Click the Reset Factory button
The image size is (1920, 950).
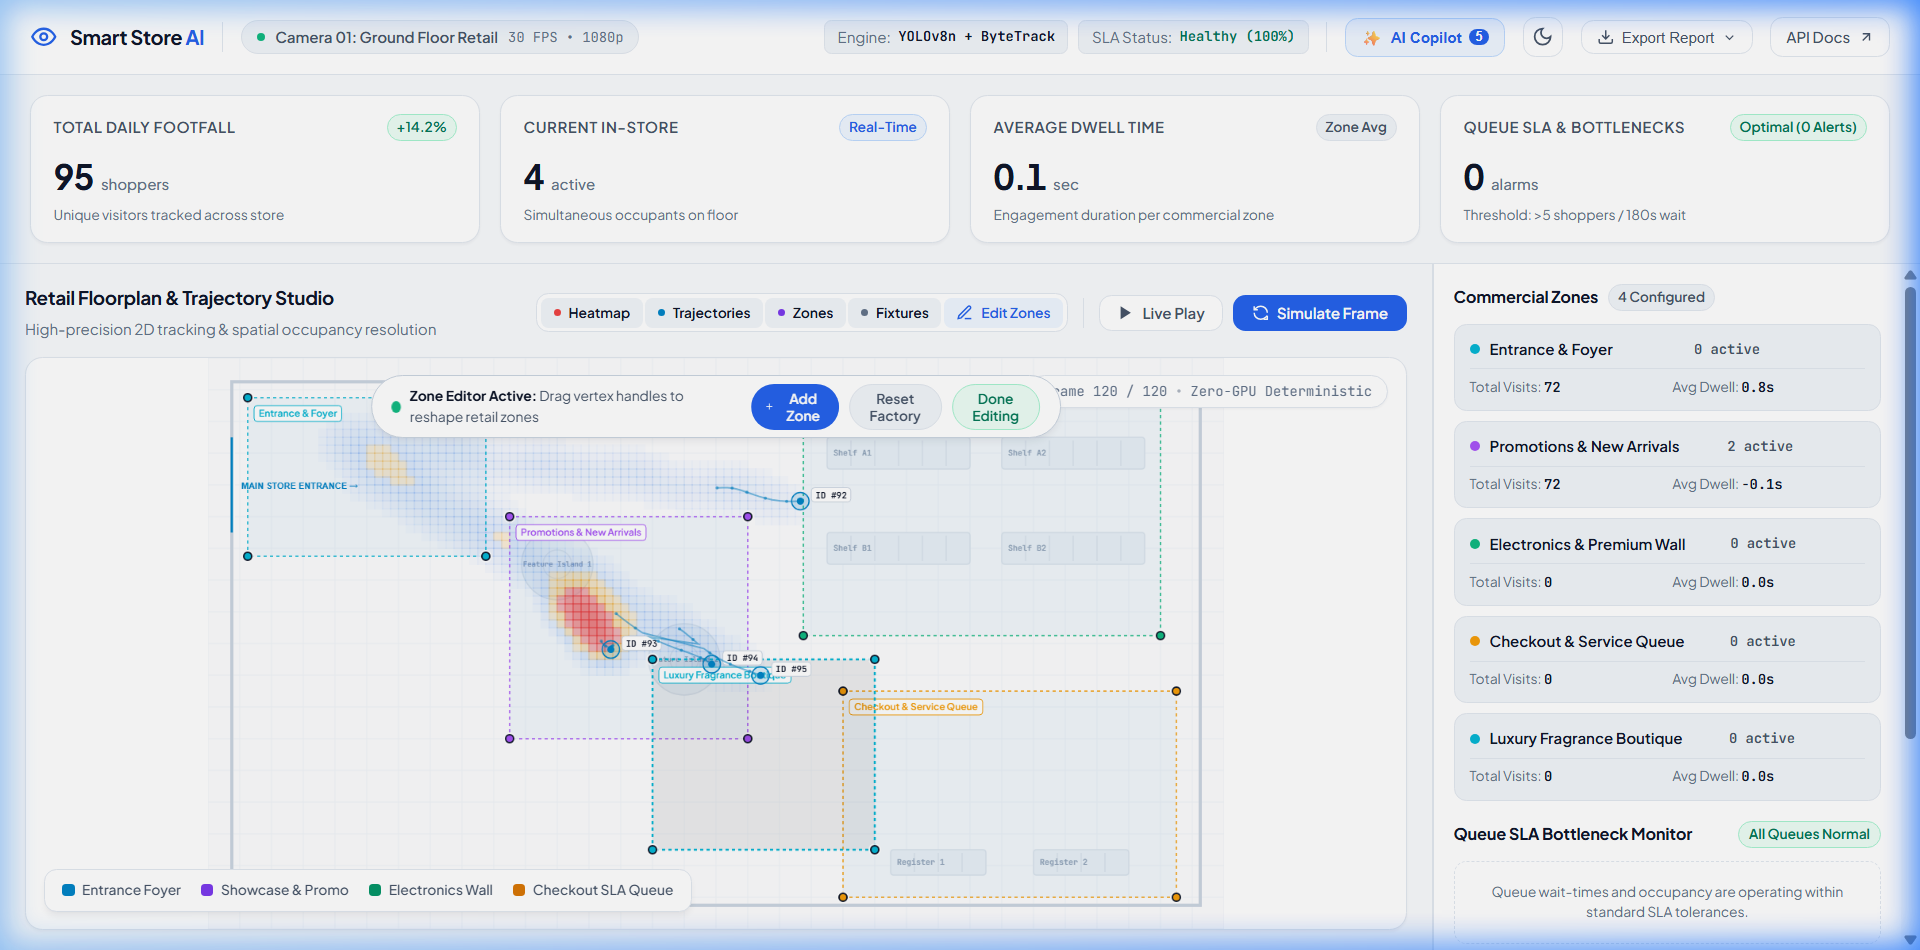pyautogui.click(x=895, y=407)
